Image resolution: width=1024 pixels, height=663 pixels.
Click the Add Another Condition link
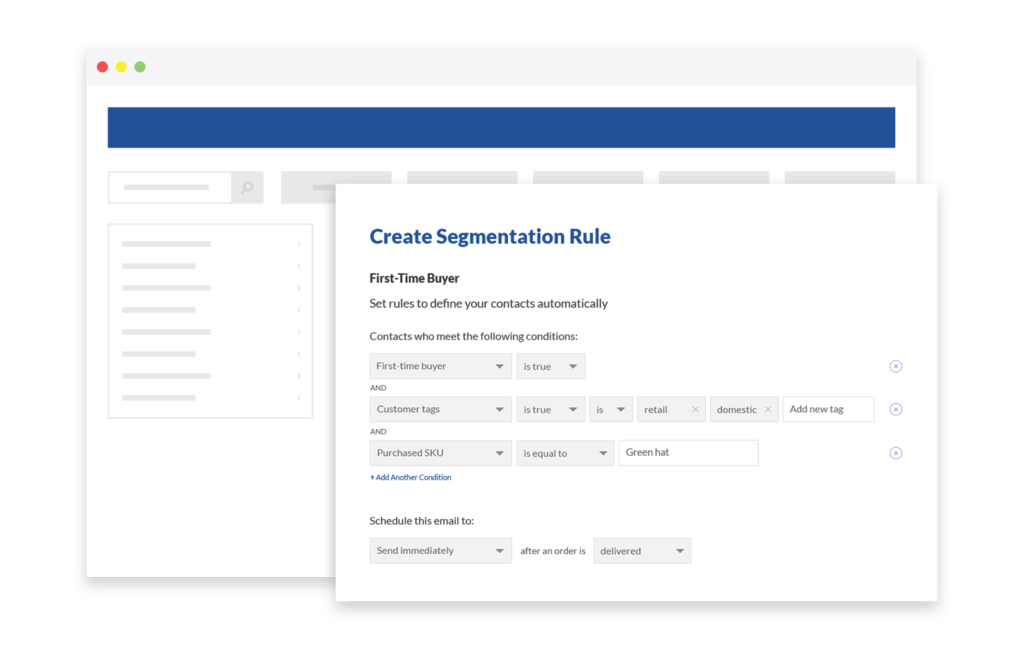(411, 477)
